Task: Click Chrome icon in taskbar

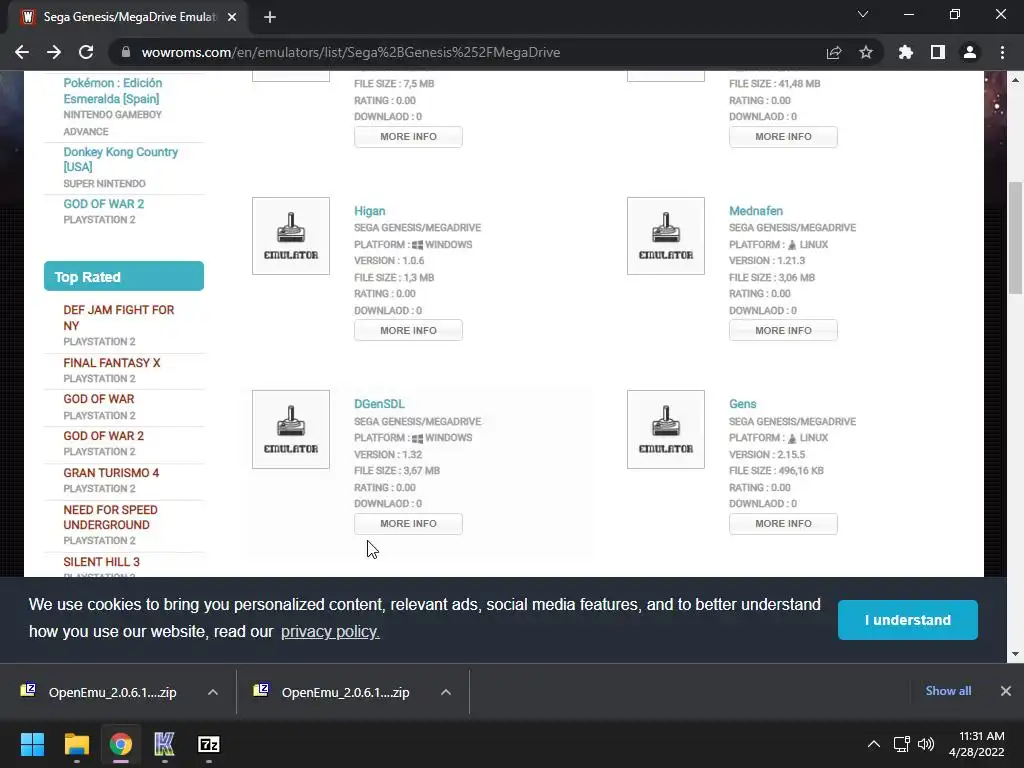Action: click(x=121, y=744)
